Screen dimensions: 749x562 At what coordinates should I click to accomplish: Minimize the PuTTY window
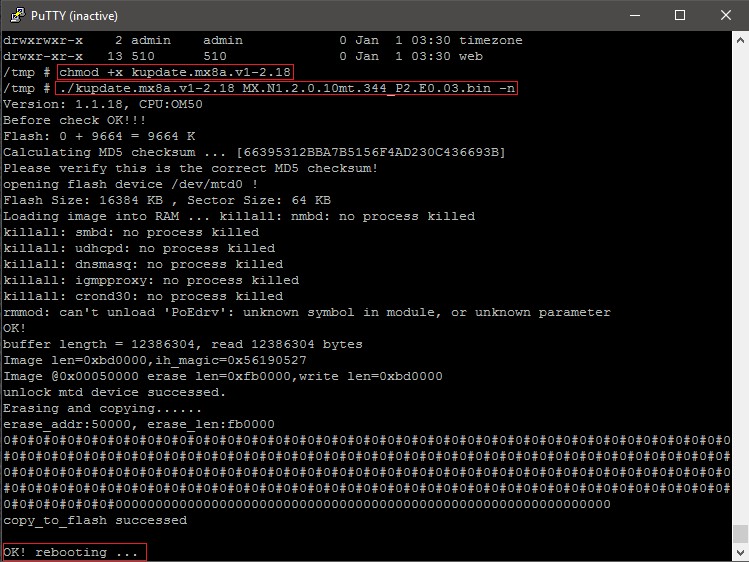click(x=634, y=15)
